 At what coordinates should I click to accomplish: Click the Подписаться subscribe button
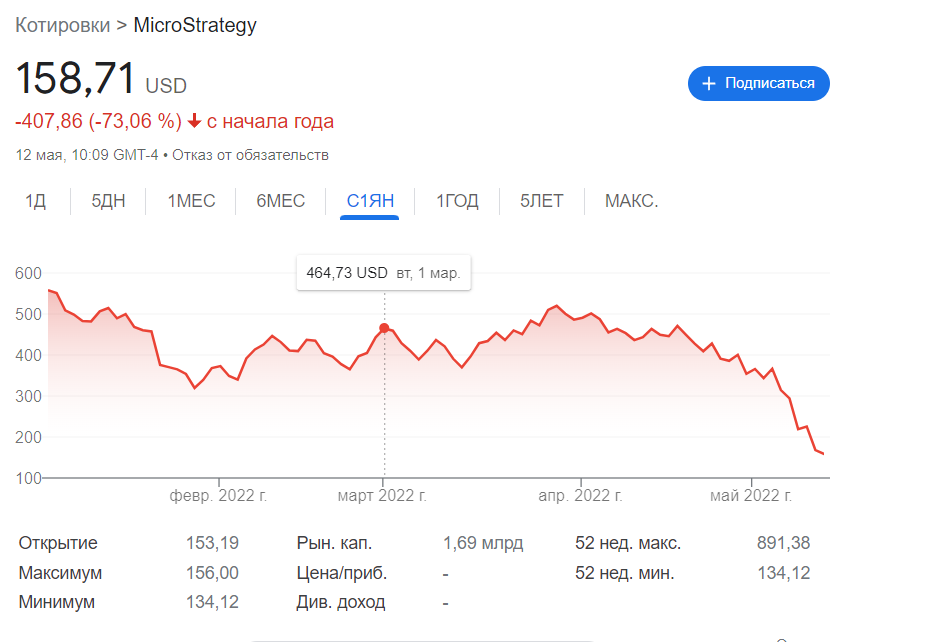(758, 83)
